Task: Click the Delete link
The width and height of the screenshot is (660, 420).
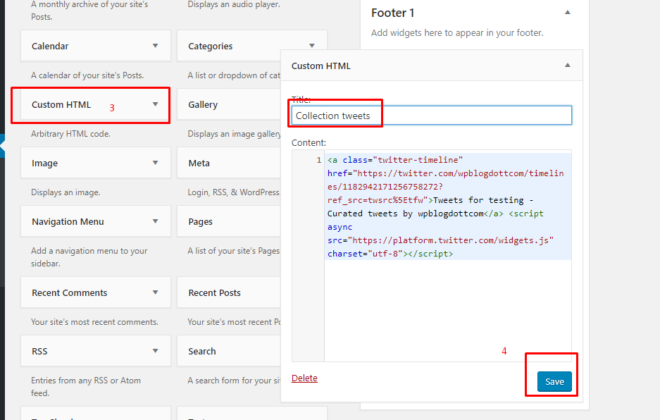Action: click(304, 378)
